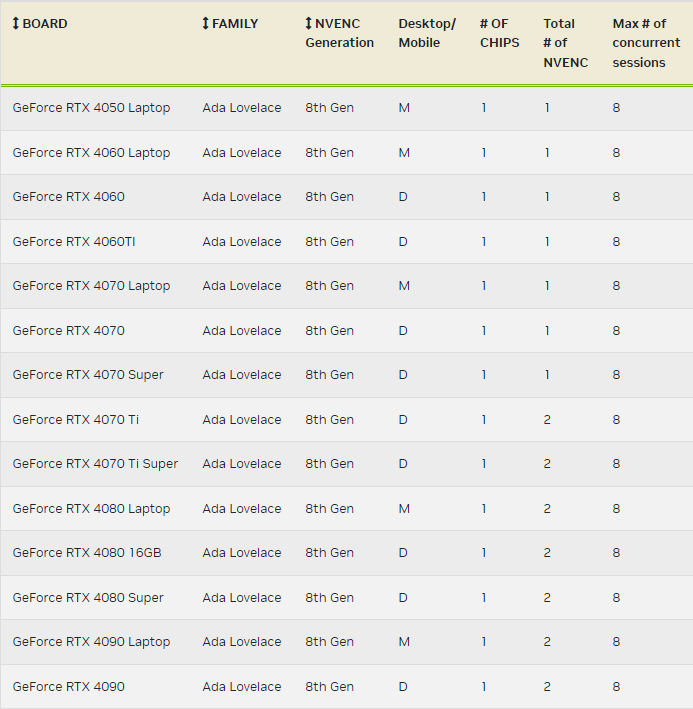Image resolution: width=693 pixels, height=709 pixels.
Task: Click Total NVENC value 2 in RTX 4090 row
Action: pos(547,686)
